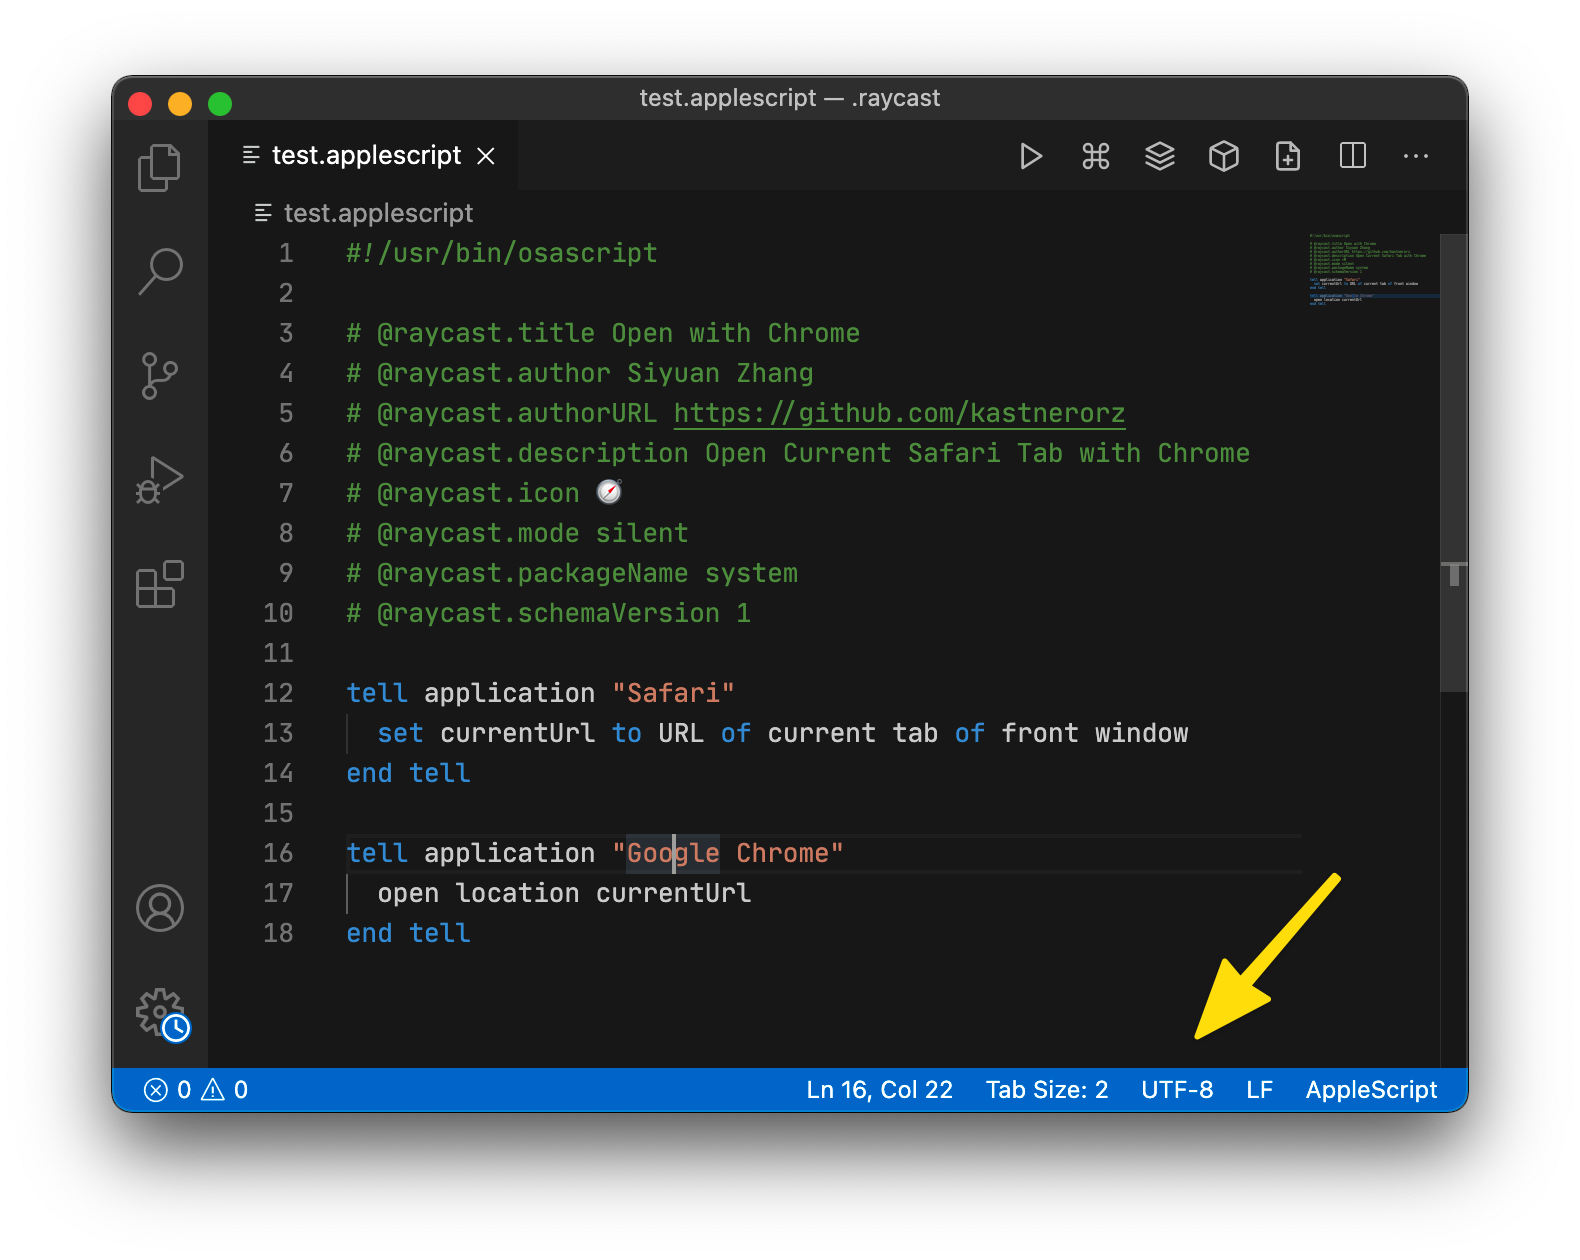Open the Run and Debug view icon

pyautogui.click(x=160, y=480)
